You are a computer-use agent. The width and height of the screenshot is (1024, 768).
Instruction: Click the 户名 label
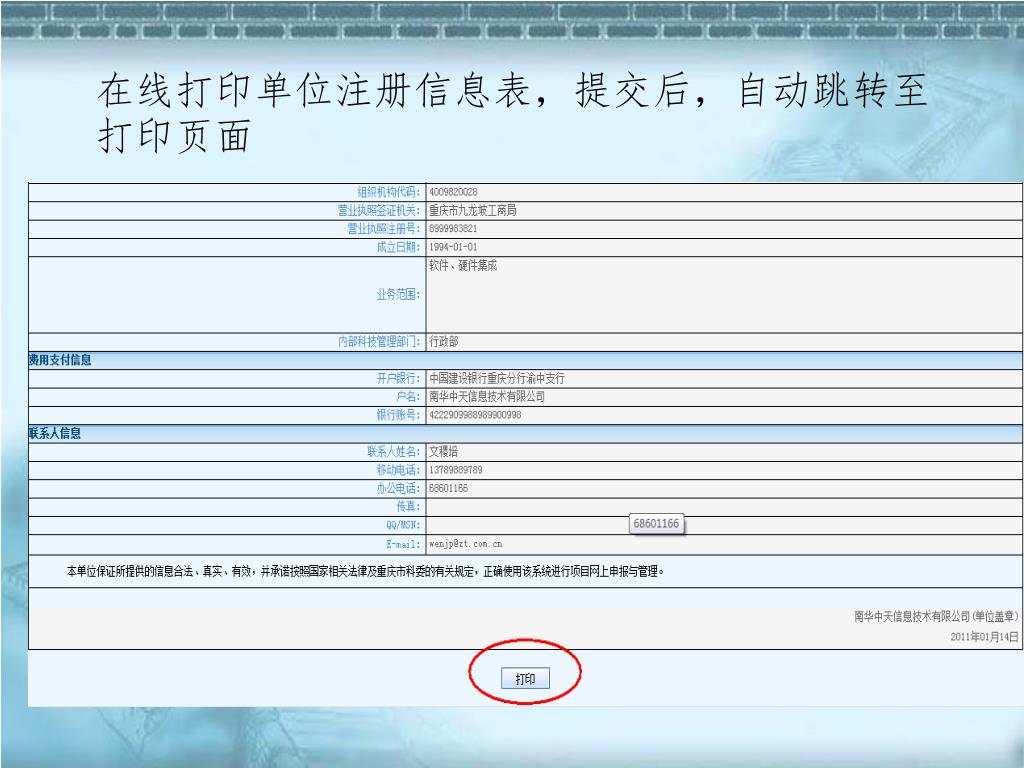coord(408,396)
